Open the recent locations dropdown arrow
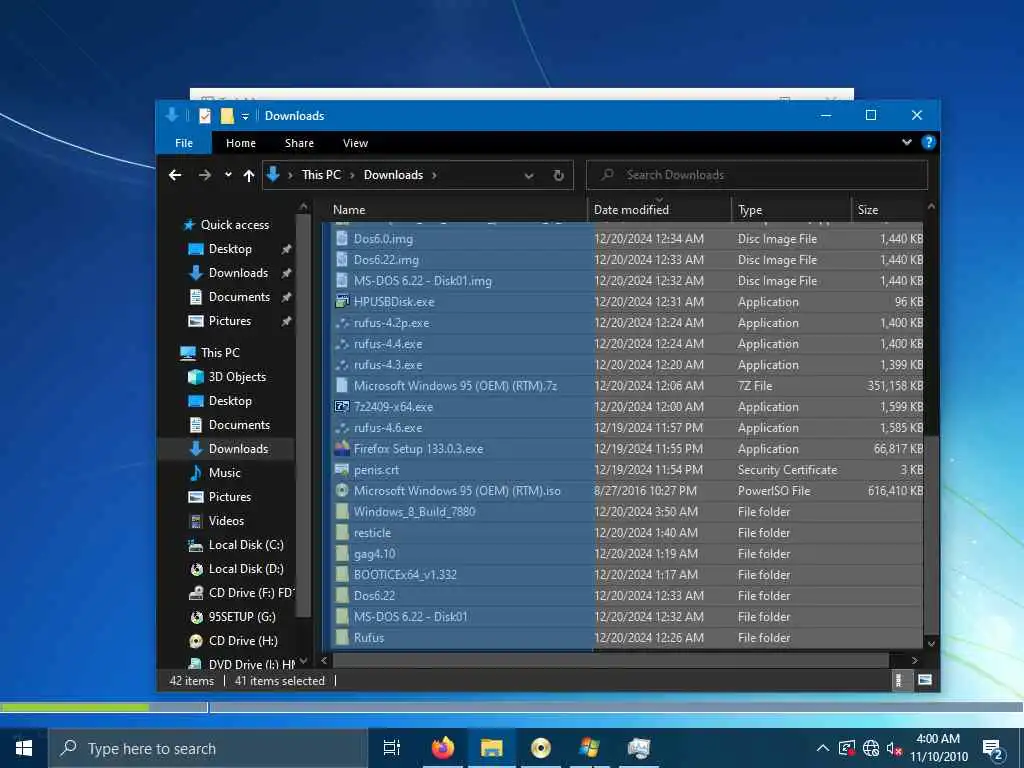 pos(228,175)
